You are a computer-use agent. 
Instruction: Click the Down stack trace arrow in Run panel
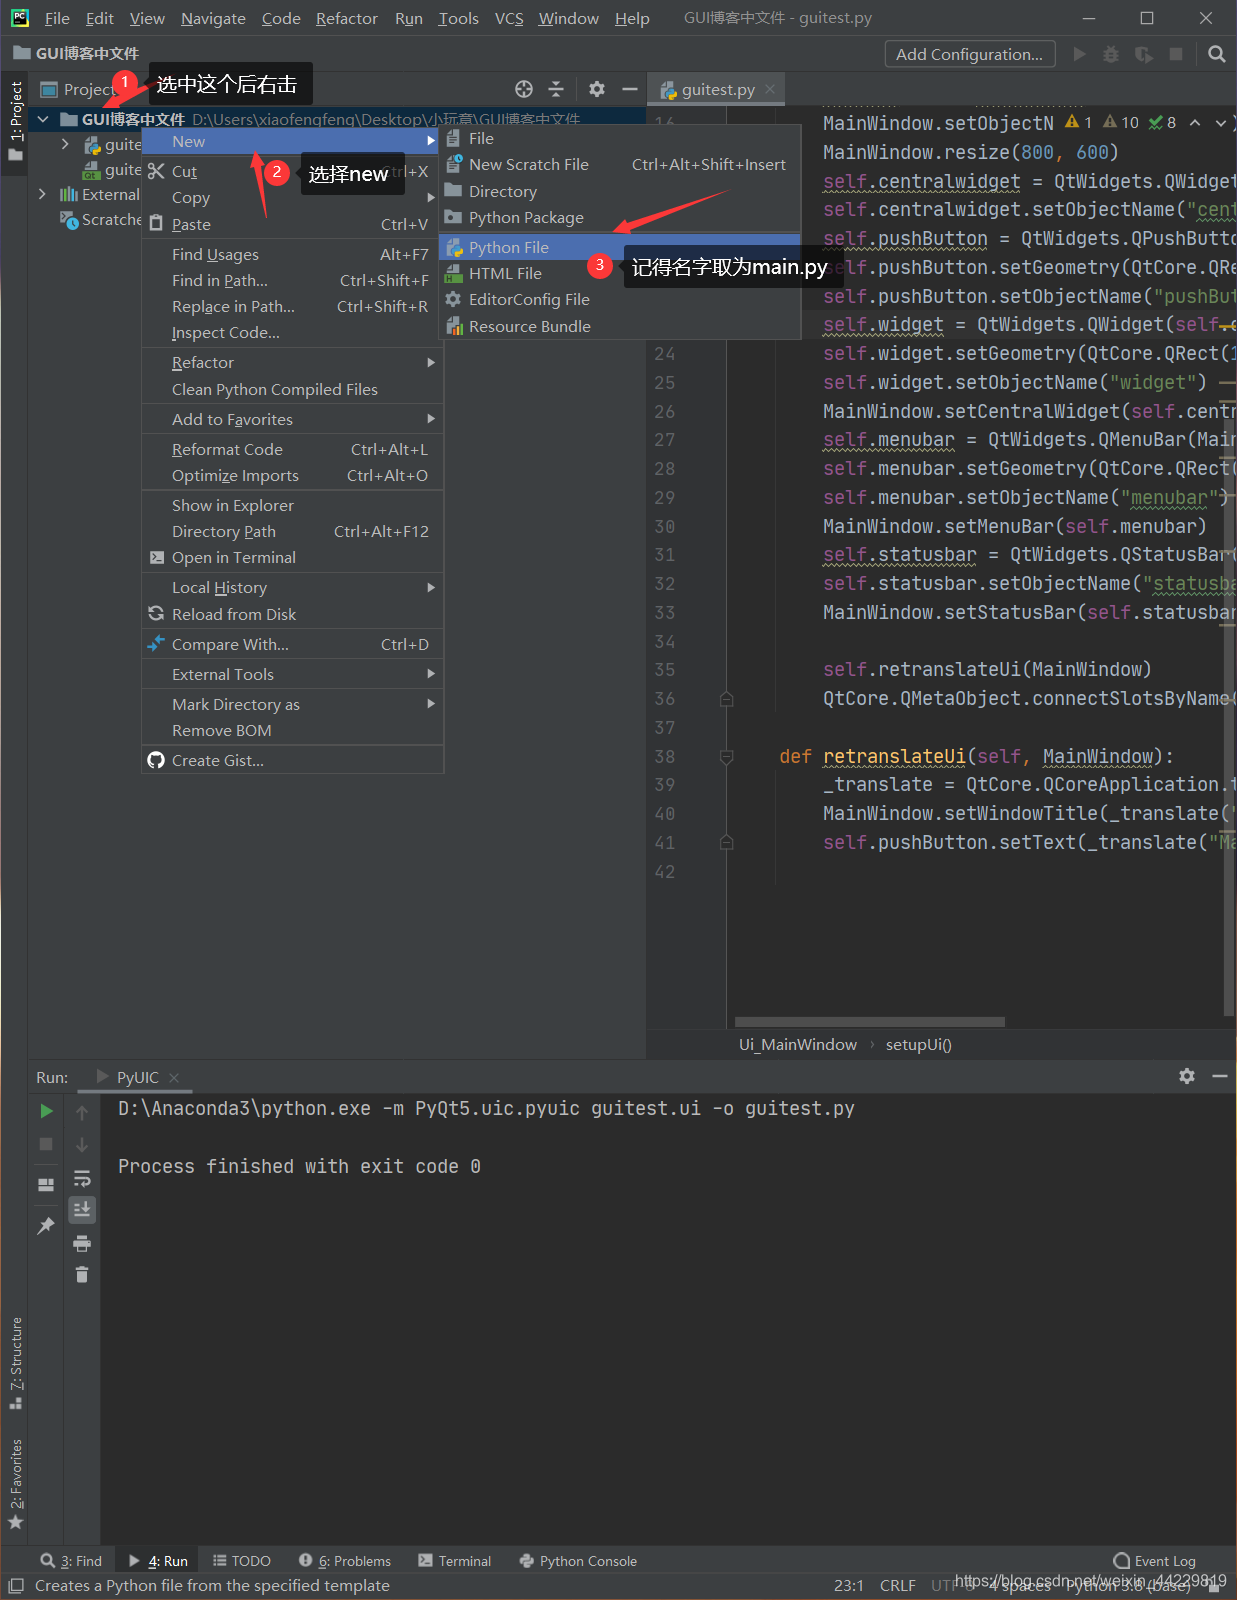click(82, 1145)
